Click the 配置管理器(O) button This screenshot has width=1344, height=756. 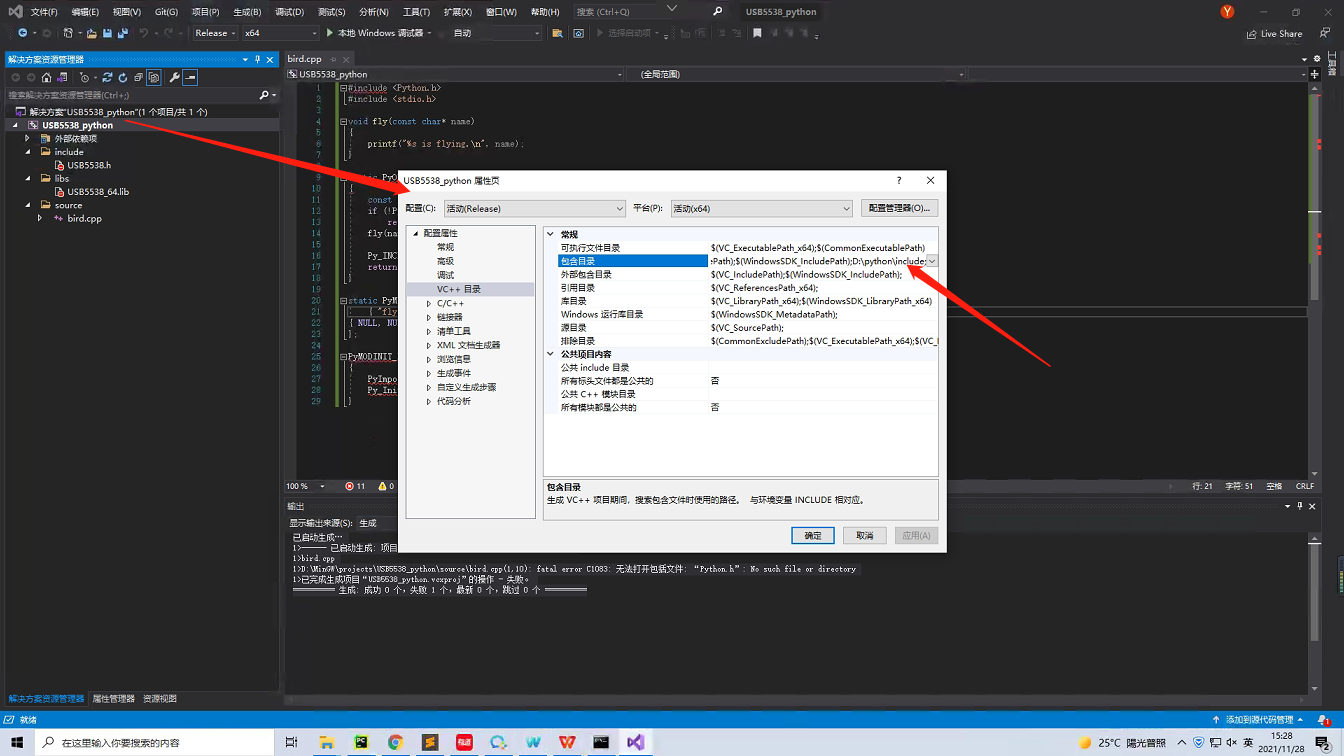899,207
